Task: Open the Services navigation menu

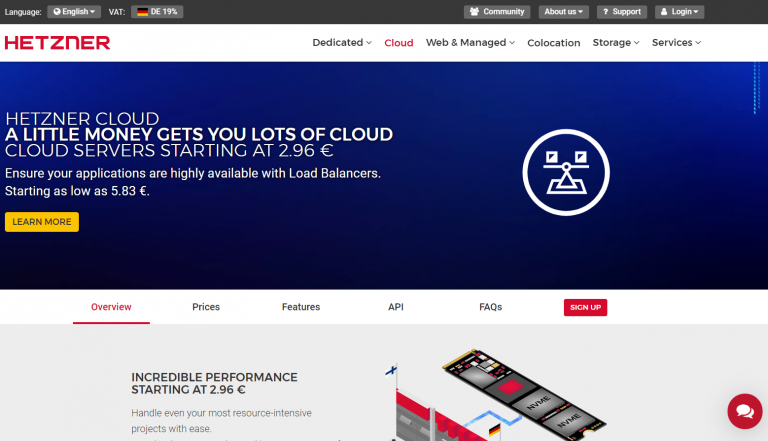Action: tap(676, 43)
